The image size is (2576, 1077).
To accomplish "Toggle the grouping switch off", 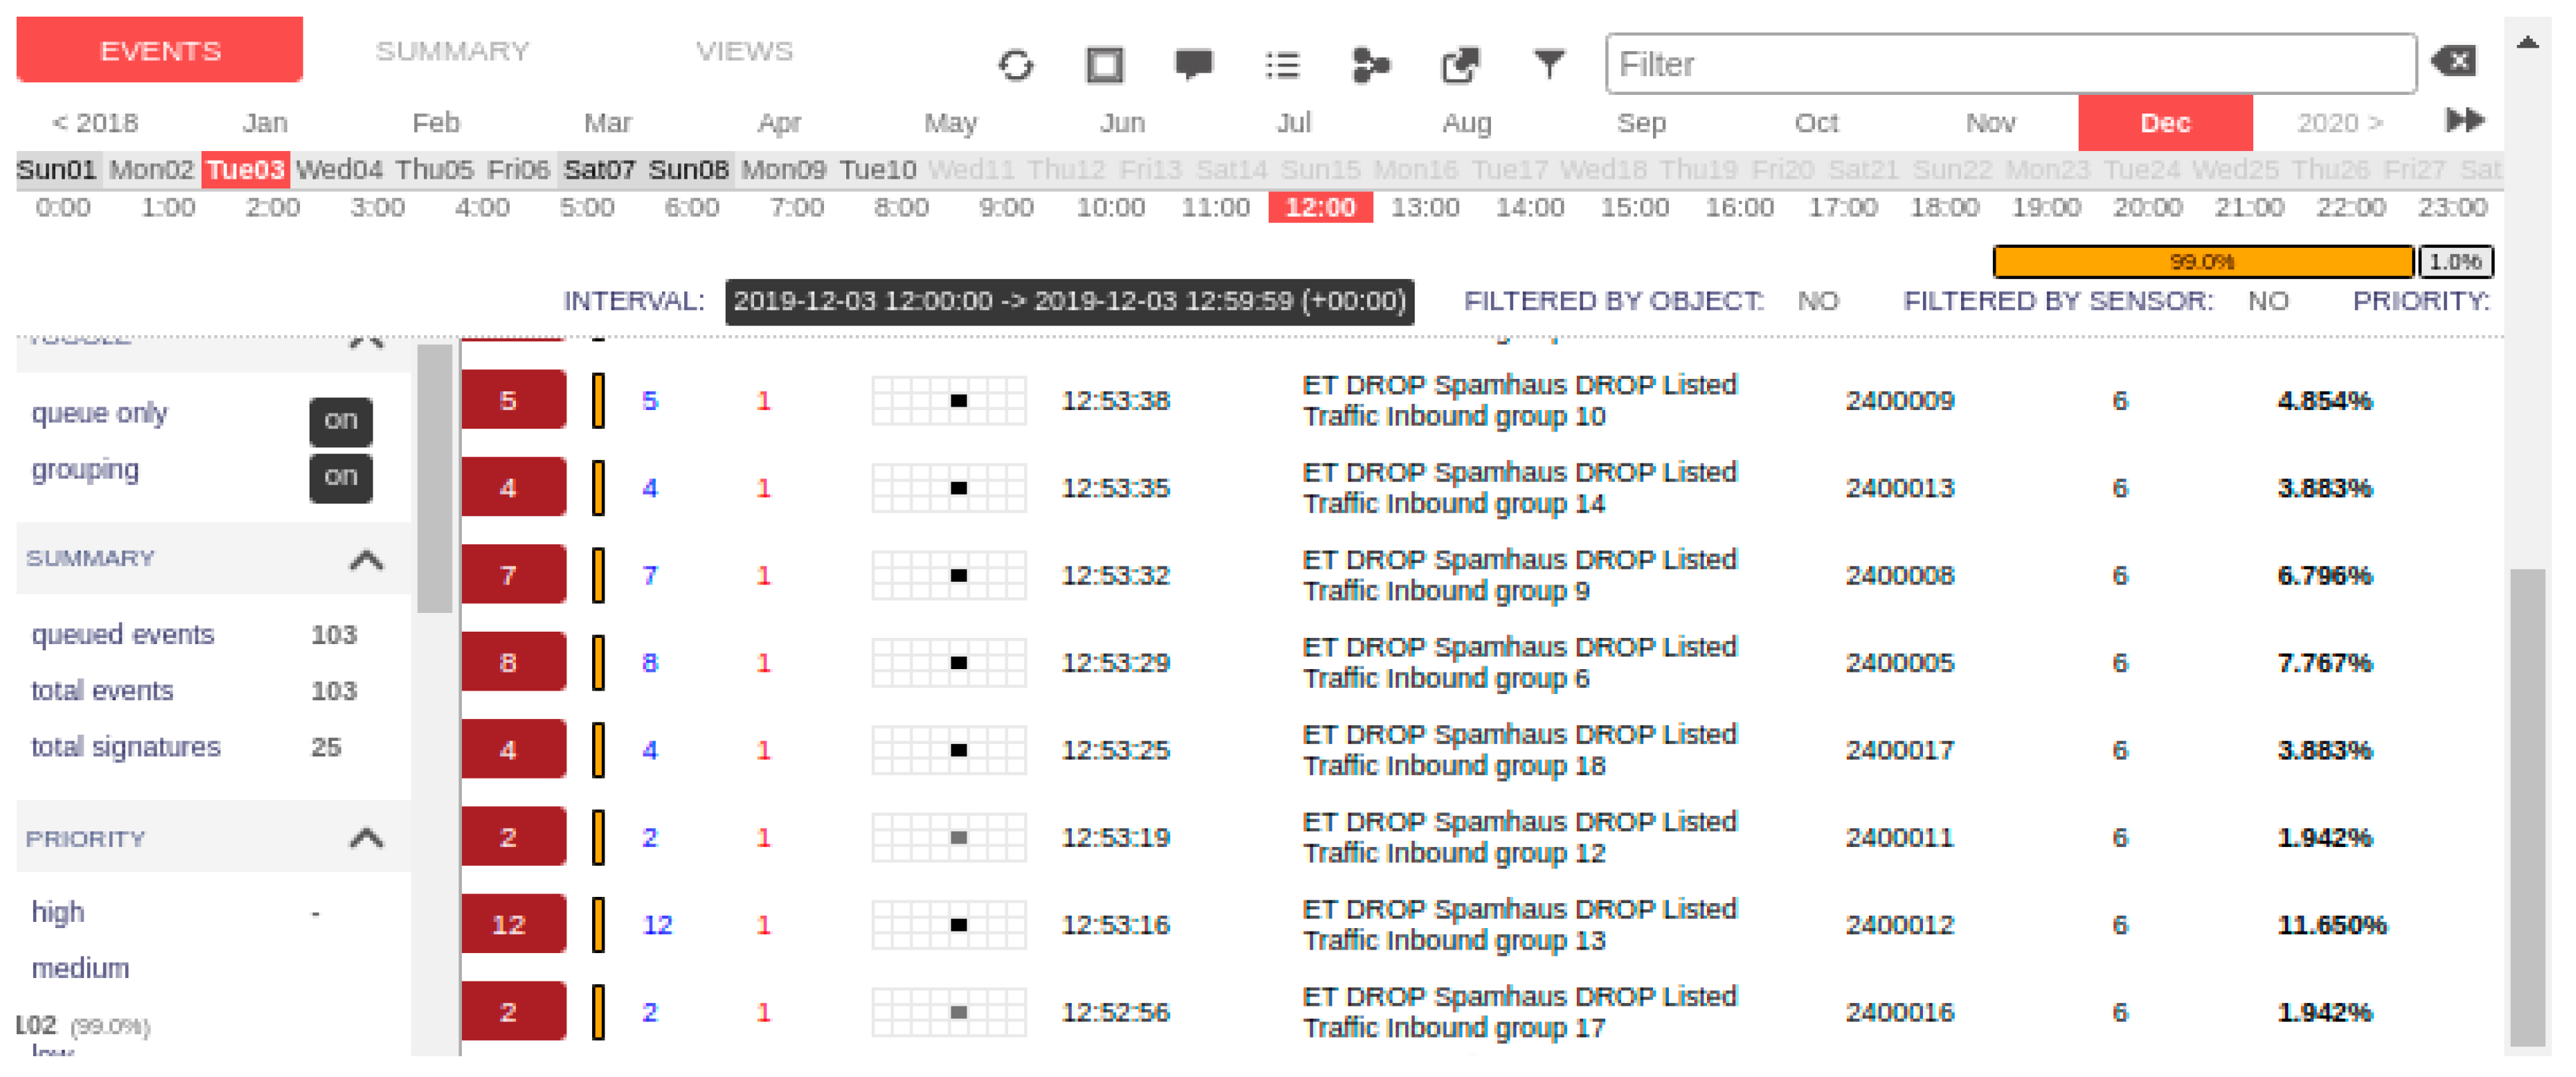I will click(340, 477).
